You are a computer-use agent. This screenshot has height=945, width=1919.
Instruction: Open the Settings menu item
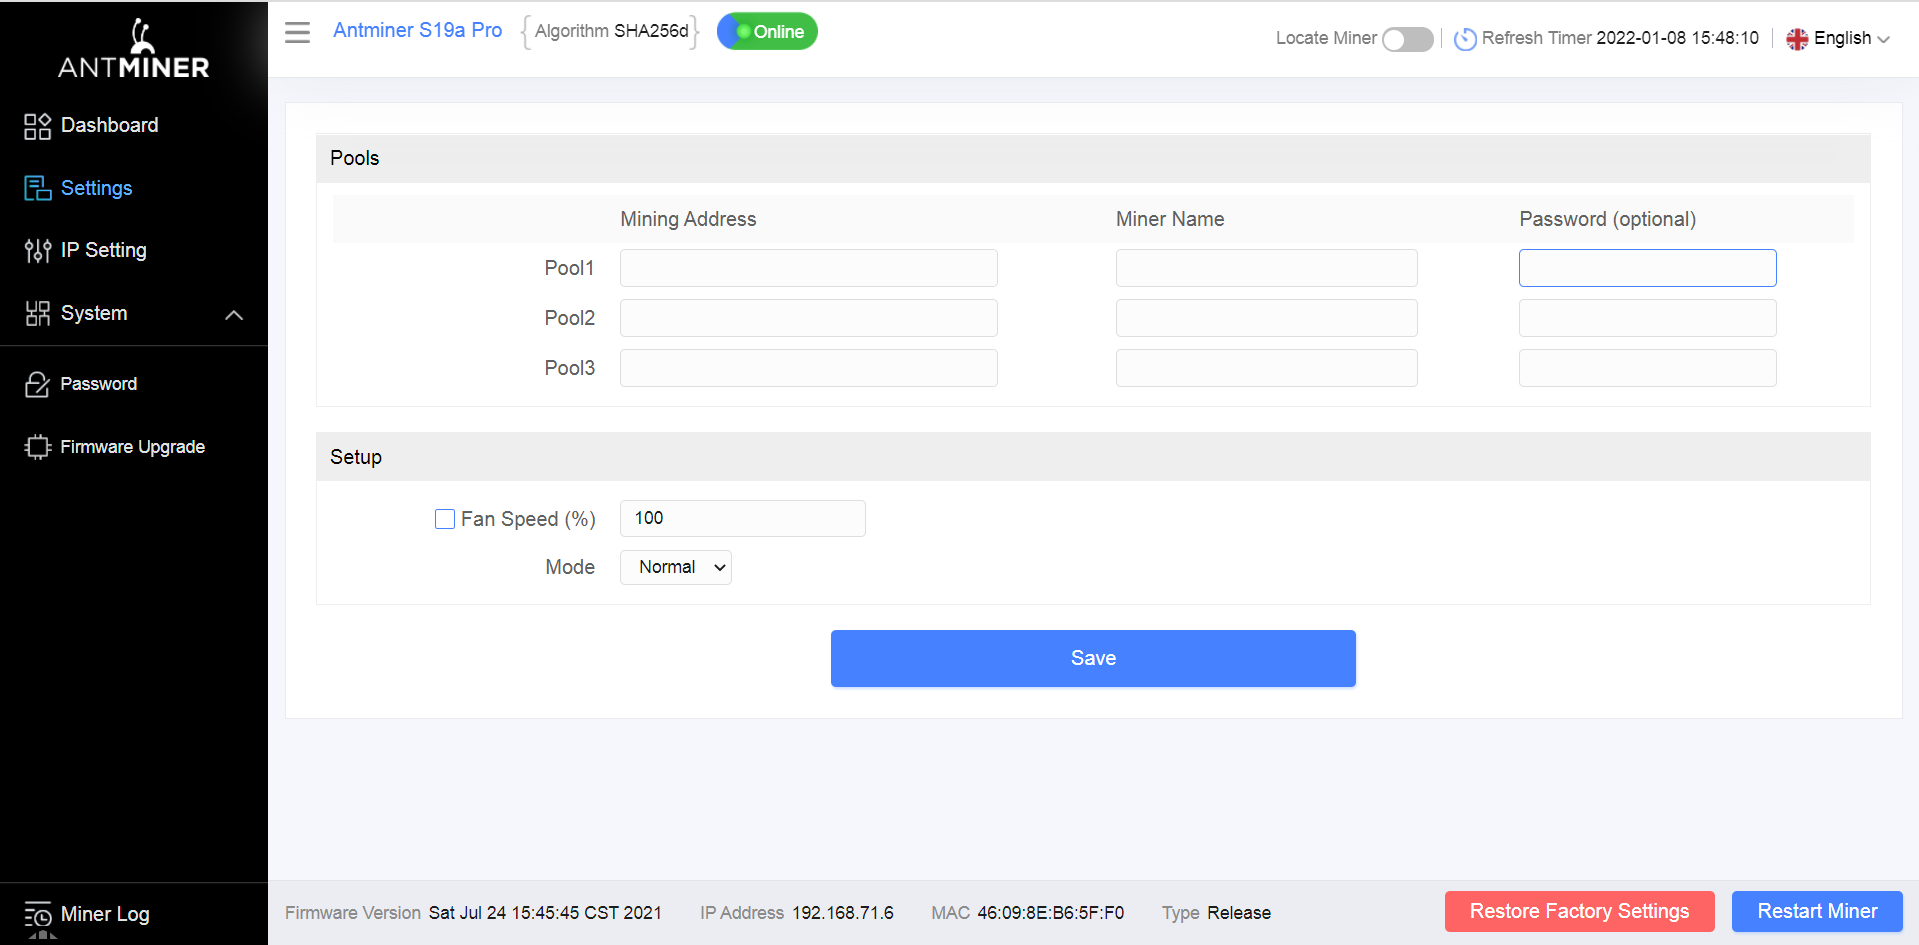tap(96, 188)
